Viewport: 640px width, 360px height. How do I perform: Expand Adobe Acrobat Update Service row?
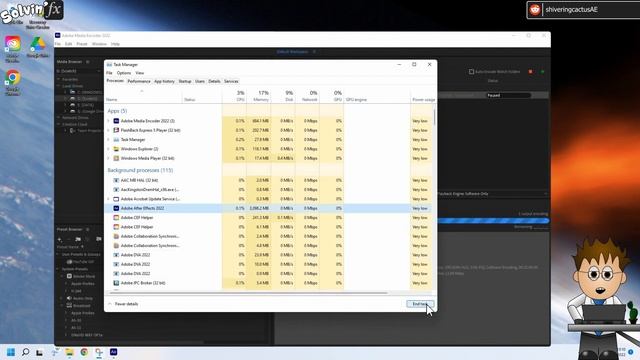(x=108, y=199)
